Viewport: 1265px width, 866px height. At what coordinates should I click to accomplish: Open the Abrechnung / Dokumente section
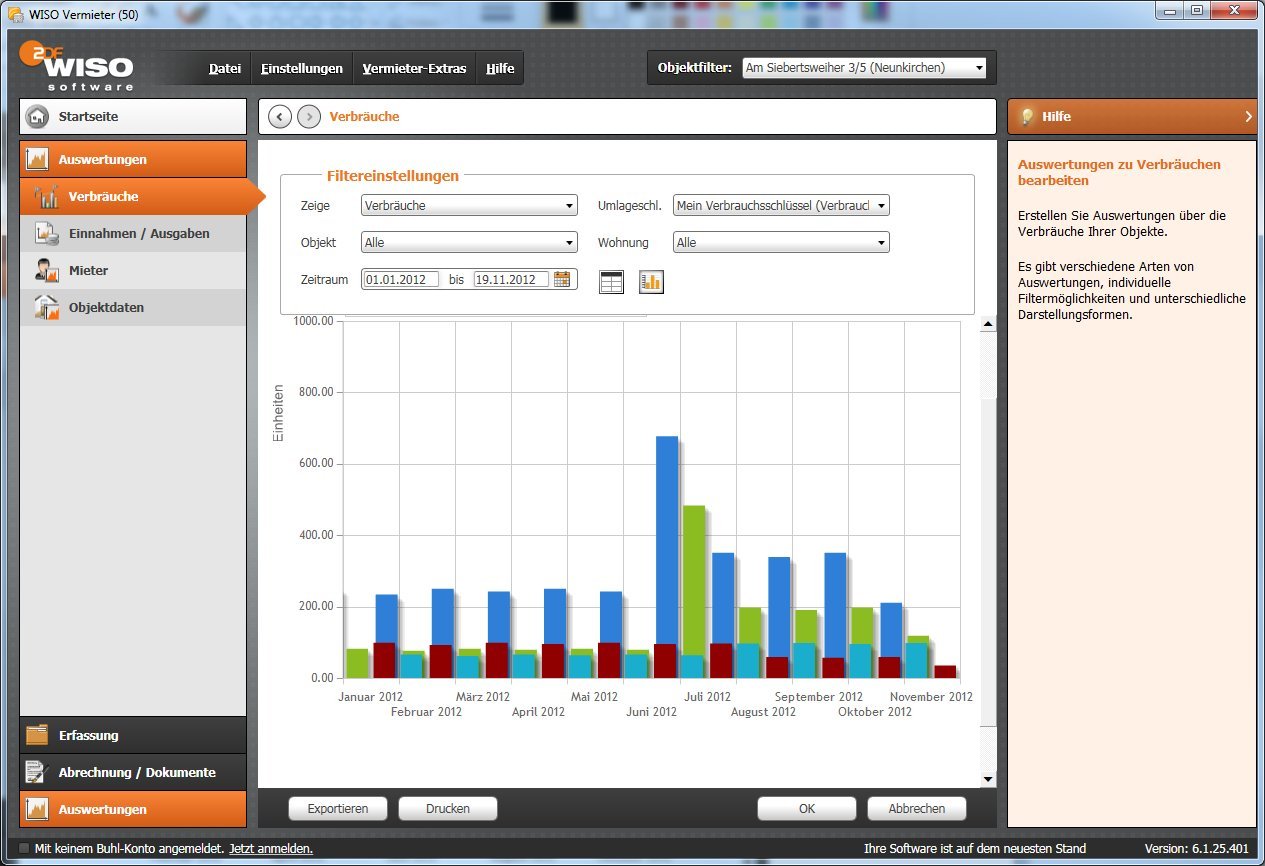[133, 772]
